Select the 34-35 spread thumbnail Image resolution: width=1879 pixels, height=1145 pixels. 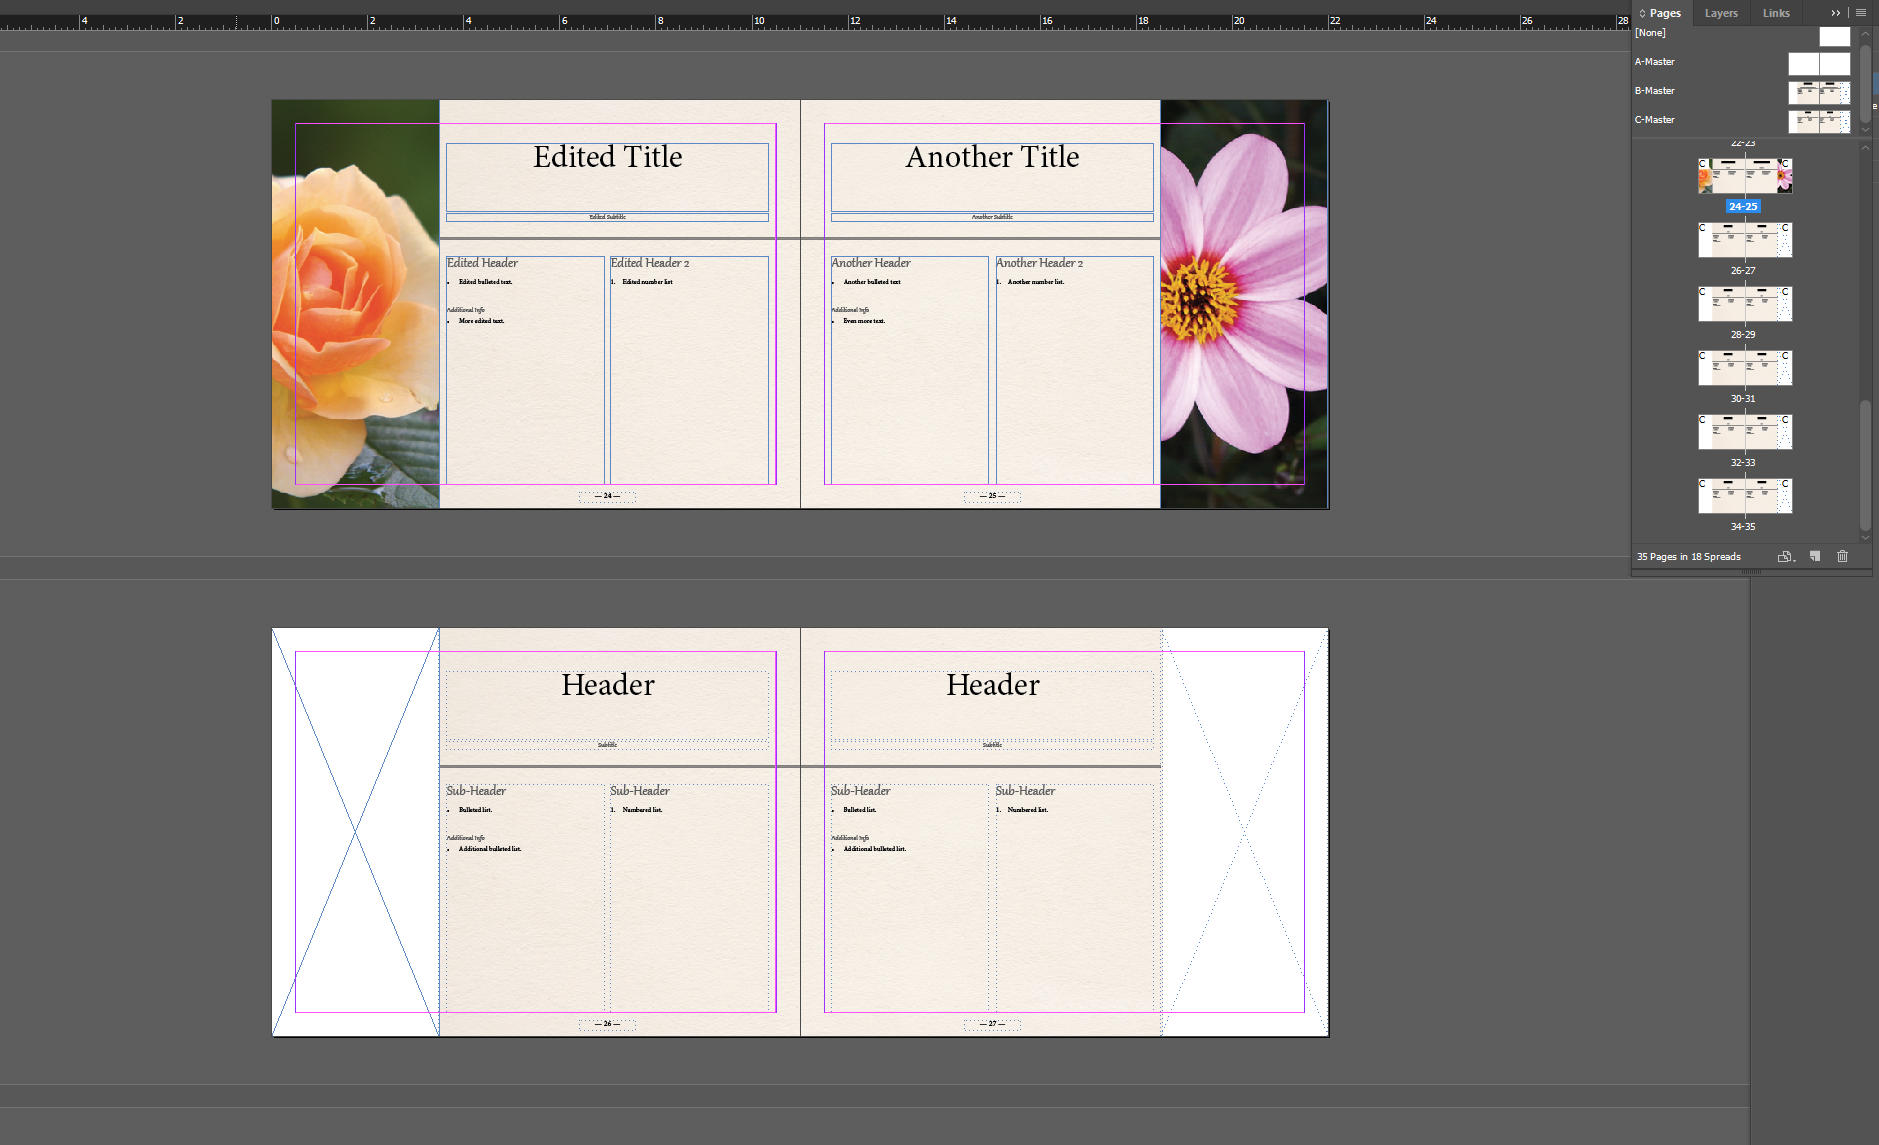coord(1745,496)
